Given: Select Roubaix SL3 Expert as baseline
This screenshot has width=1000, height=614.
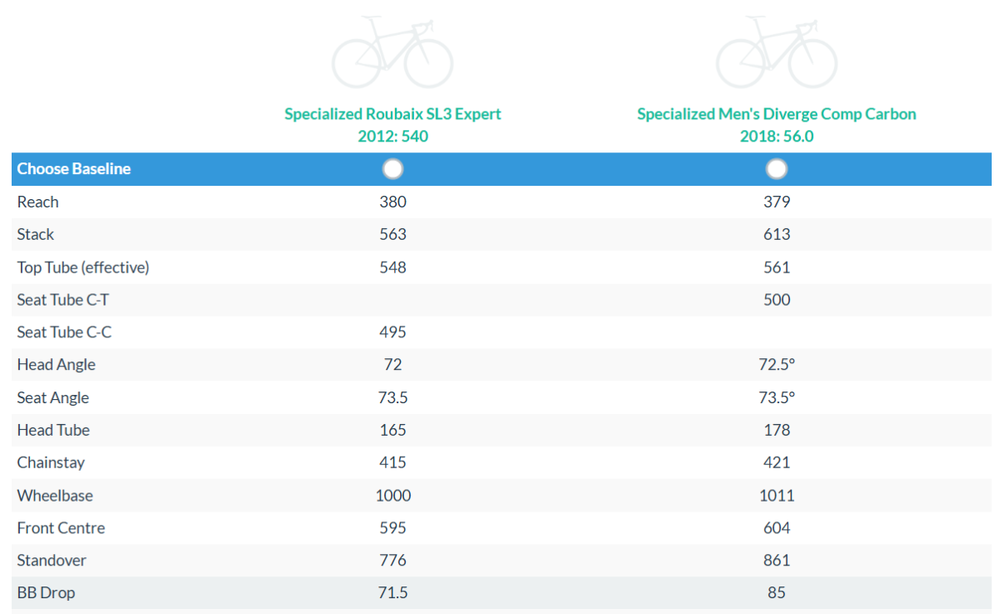Looking at the screenshot, I should 393,169.
